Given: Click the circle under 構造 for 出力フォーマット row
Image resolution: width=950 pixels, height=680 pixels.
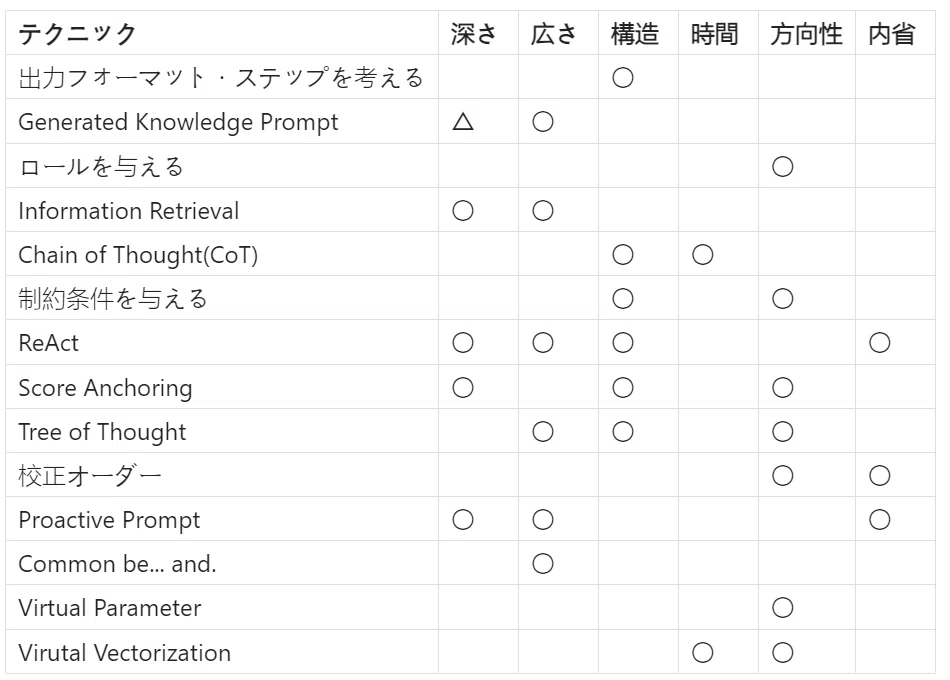Looking at the screenshot, I should 623,78.
